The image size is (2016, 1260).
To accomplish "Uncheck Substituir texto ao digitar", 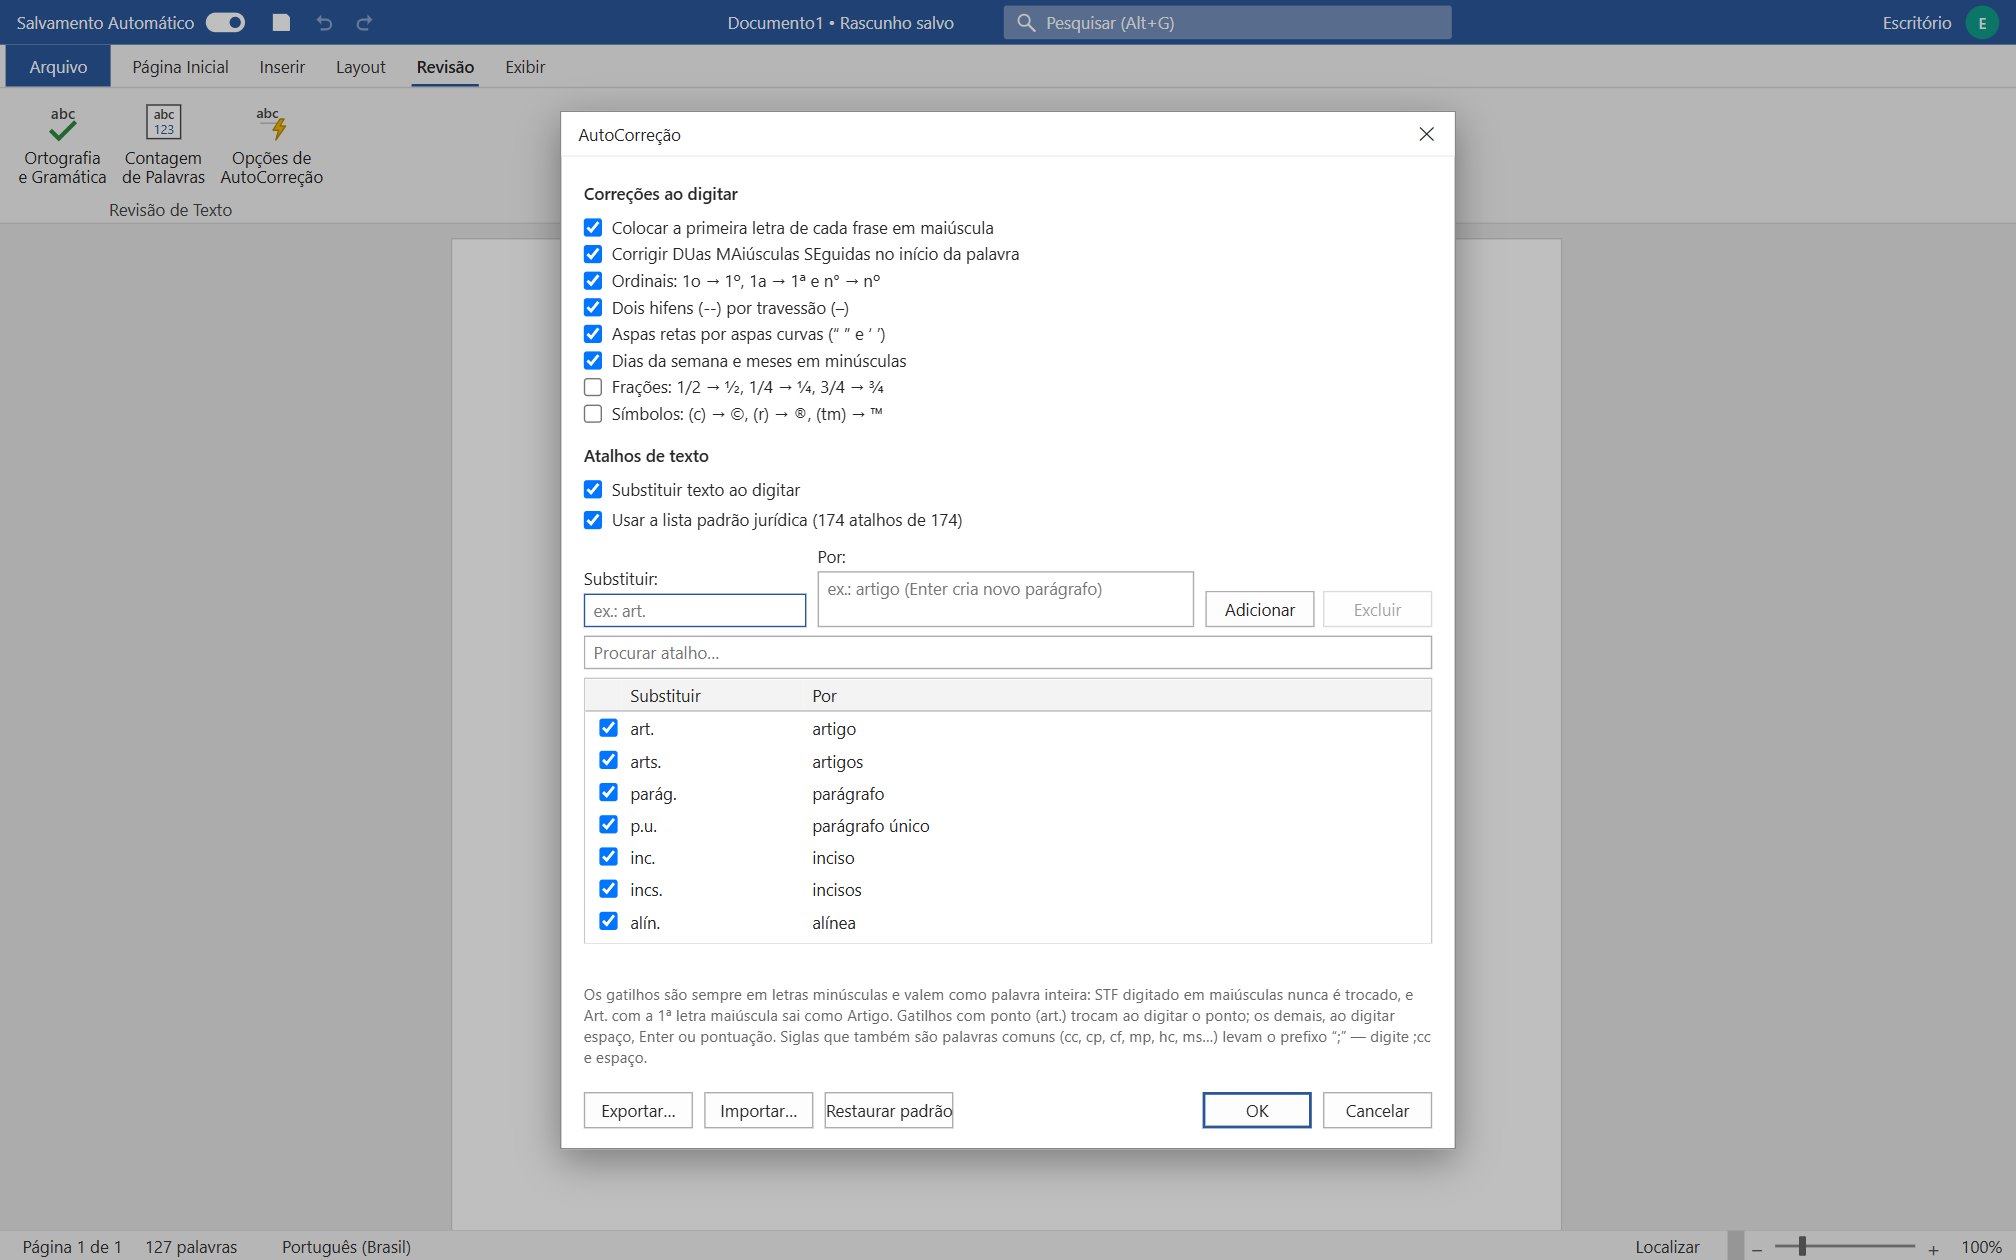I will 593,489.
